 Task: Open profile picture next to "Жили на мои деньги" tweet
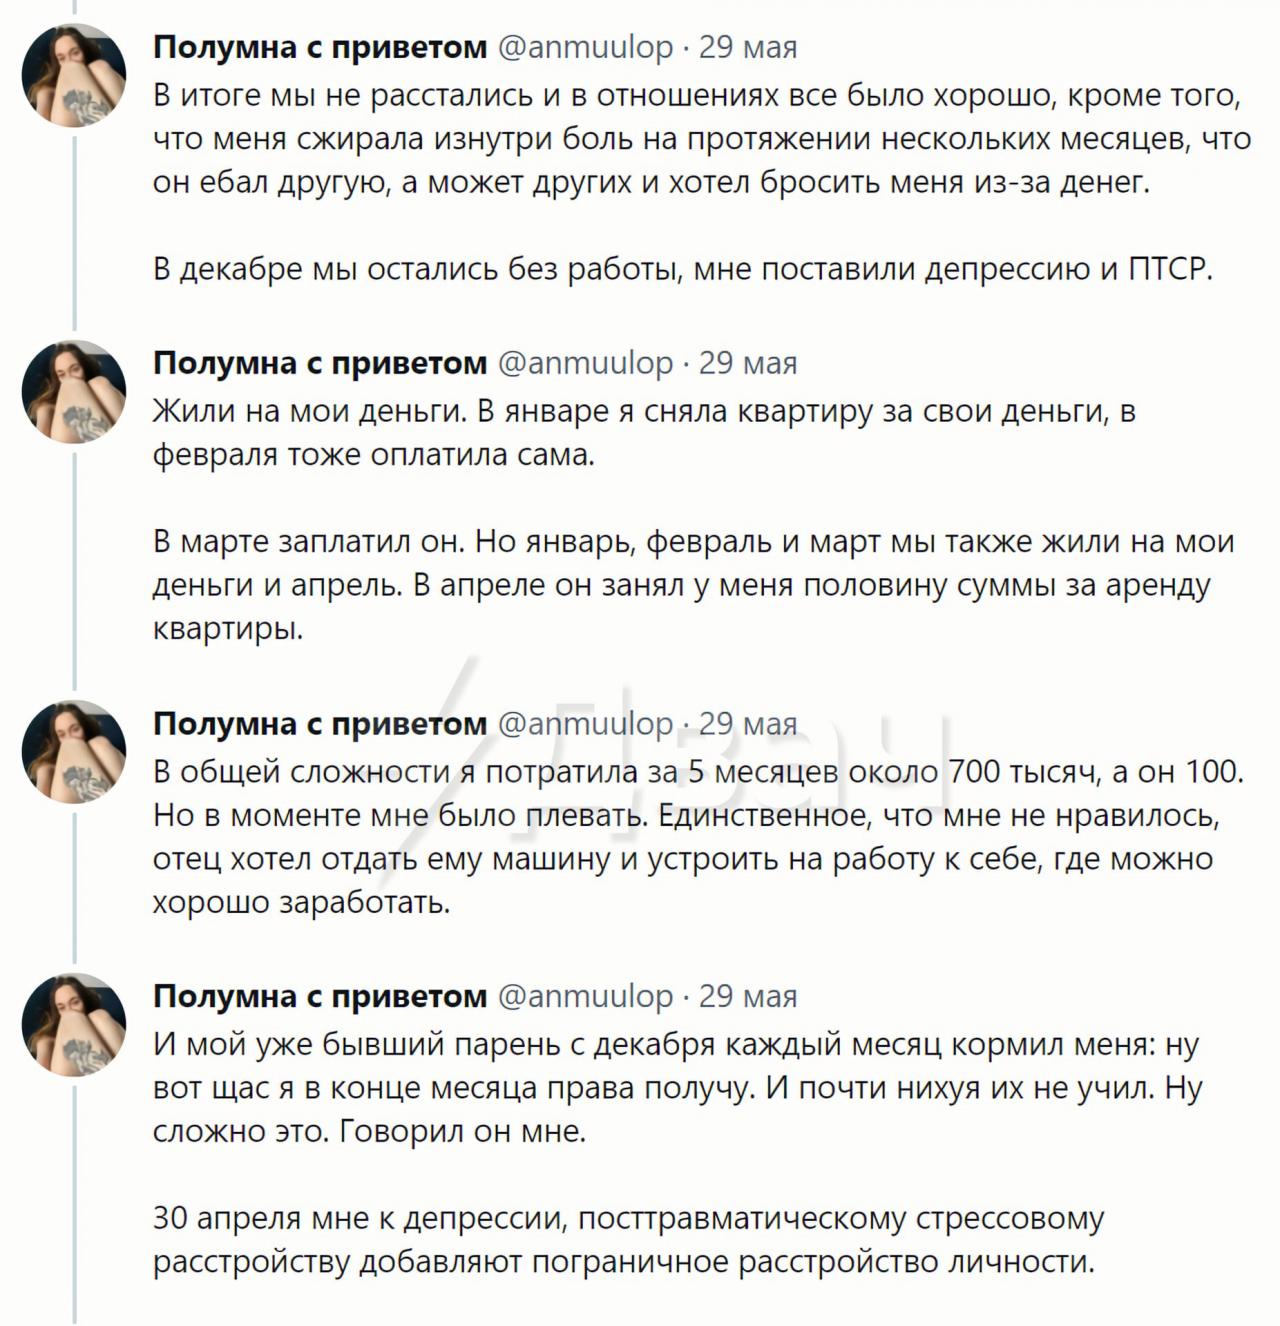click(74, 391)
